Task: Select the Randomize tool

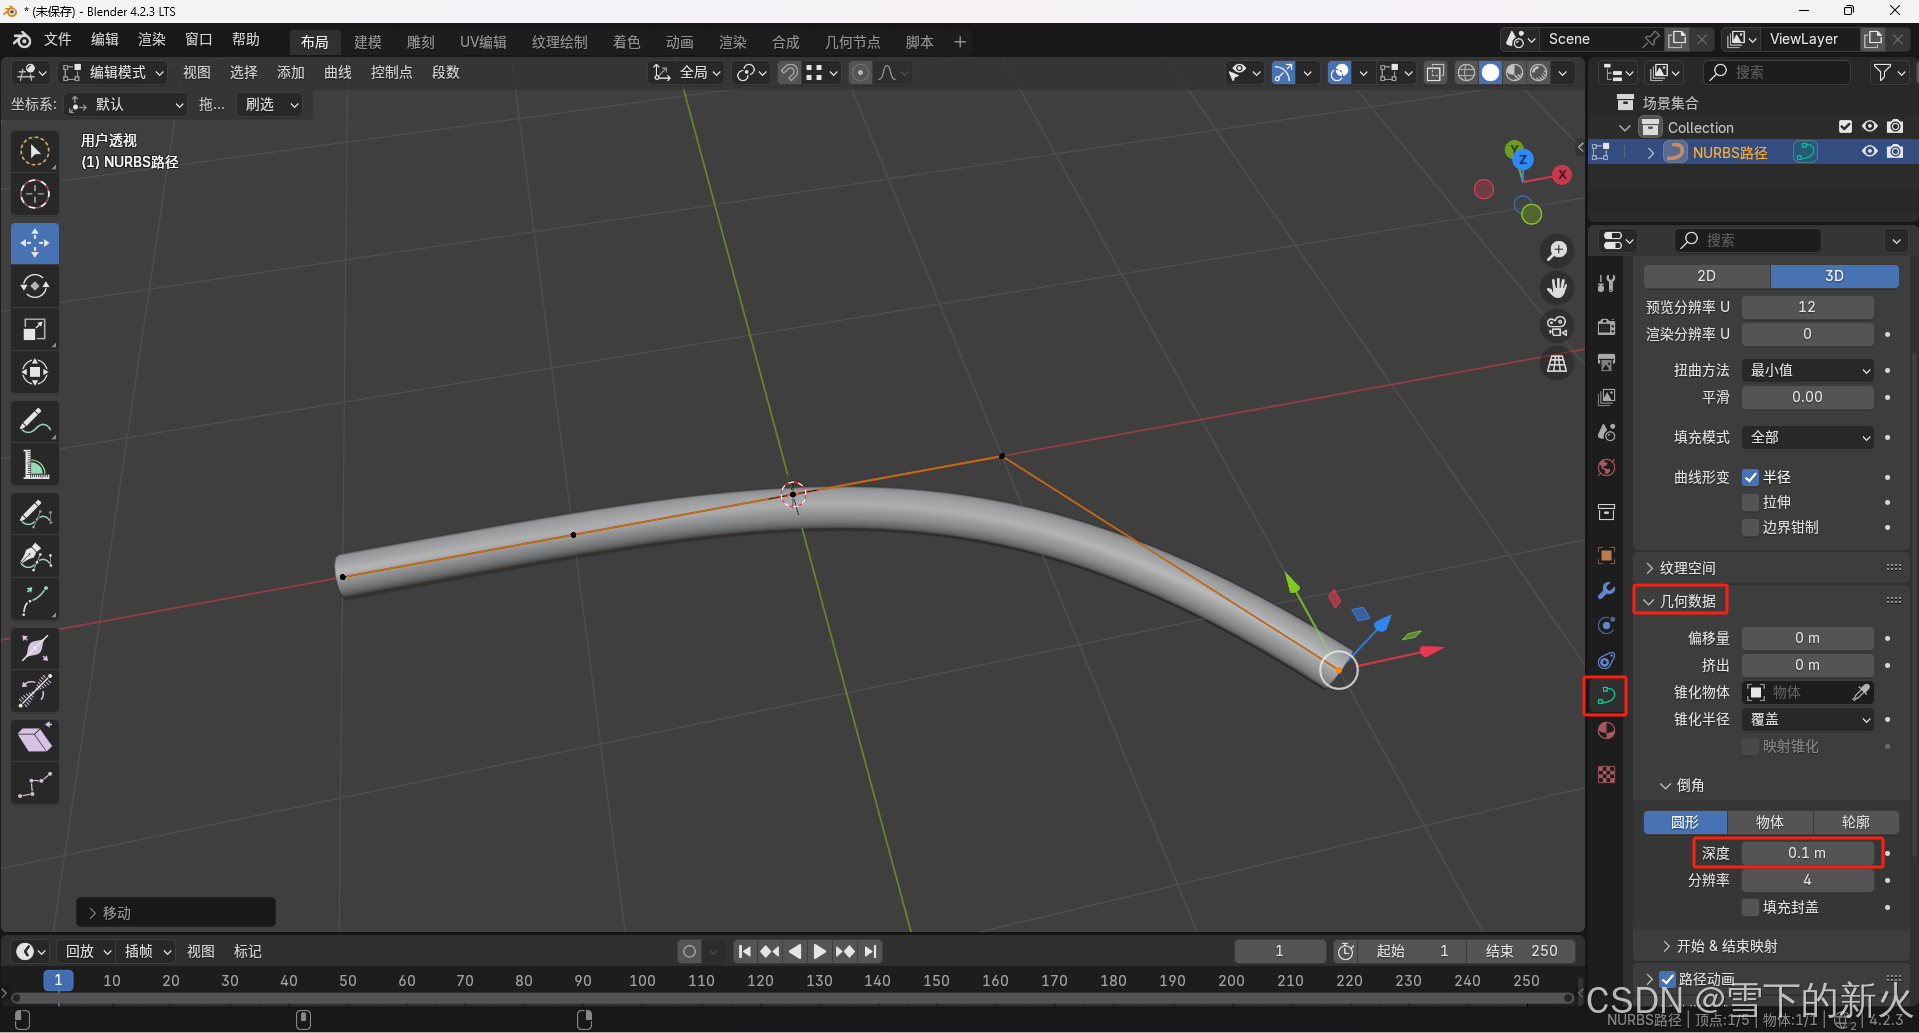Action: coord(35,784)
